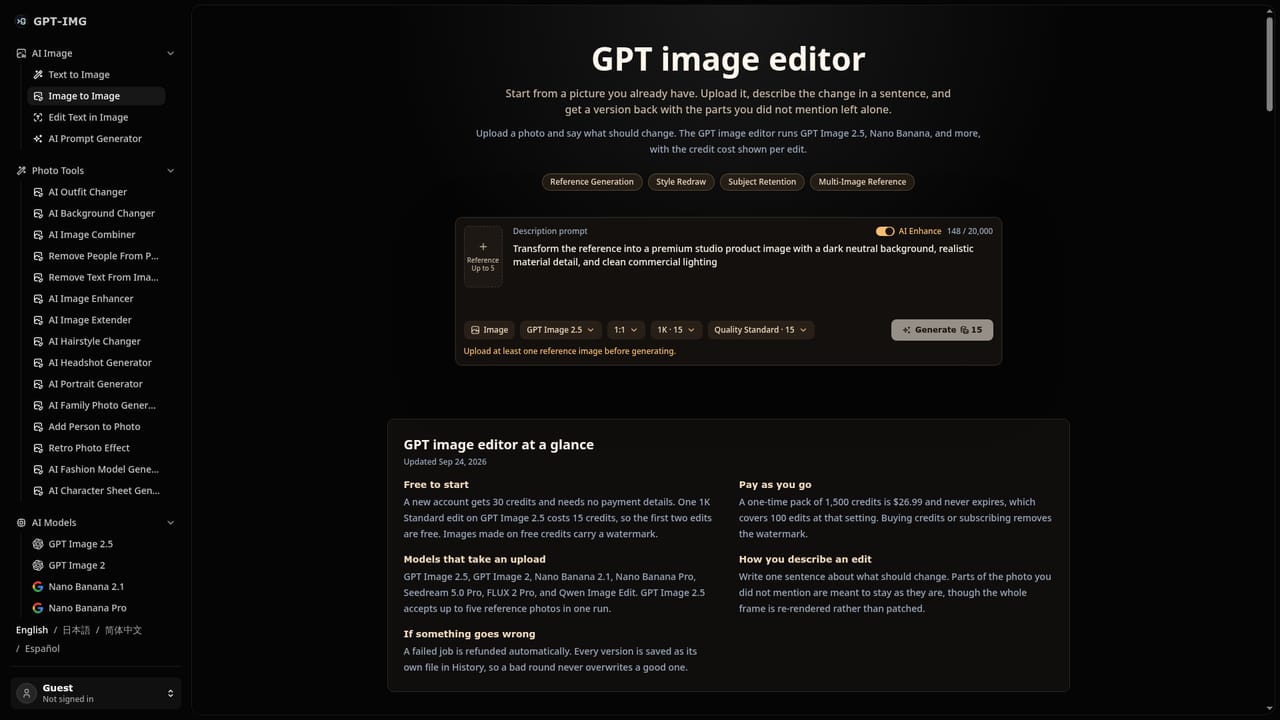Select the Image mode button
1280x720 pixels.
tap(490, 330)
